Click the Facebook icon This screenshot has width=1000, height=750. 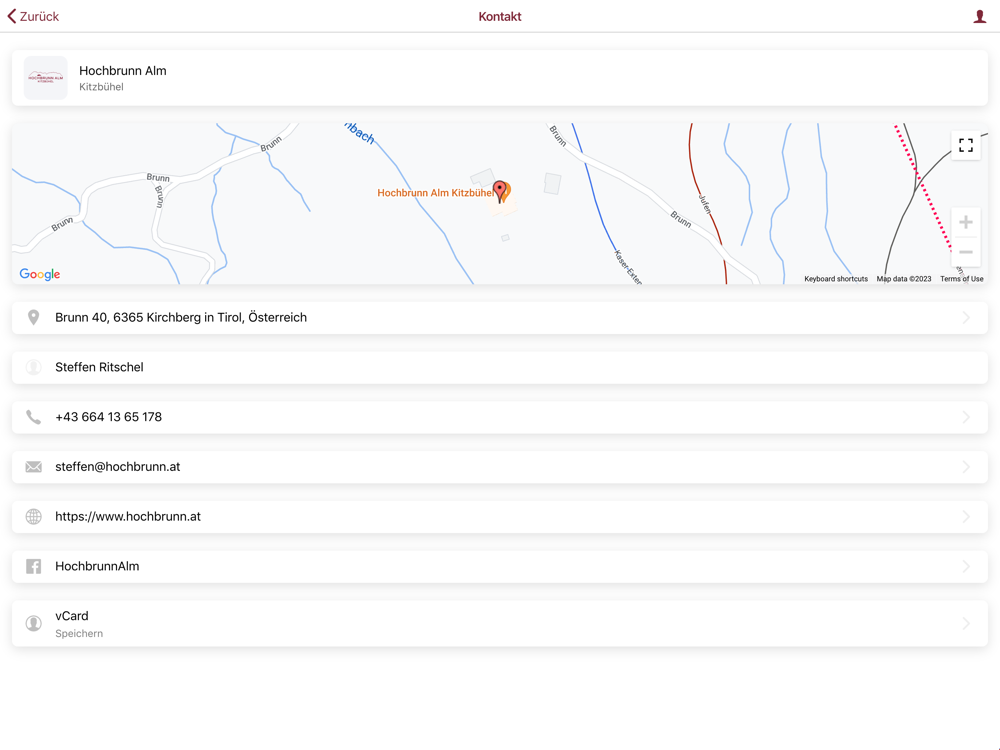[33, 566]
